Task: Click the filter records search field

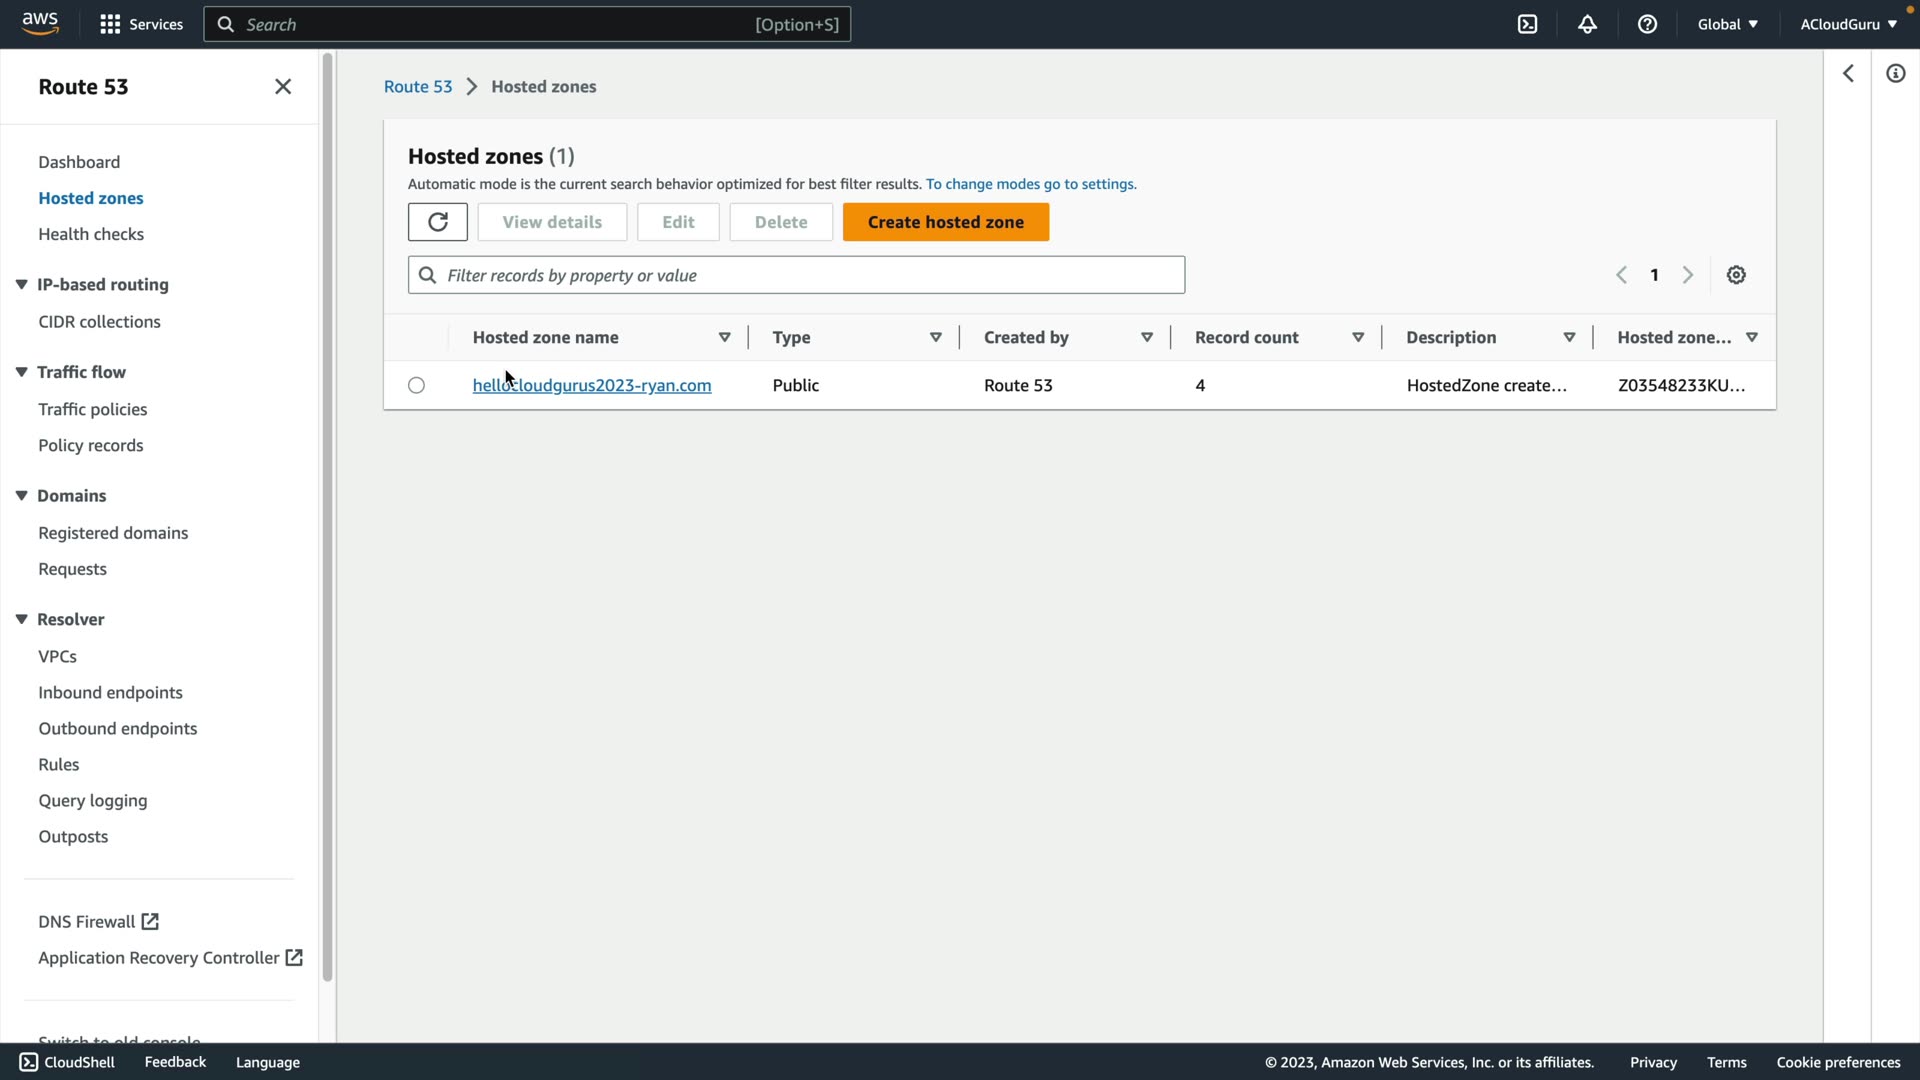Action: point(796,275)
